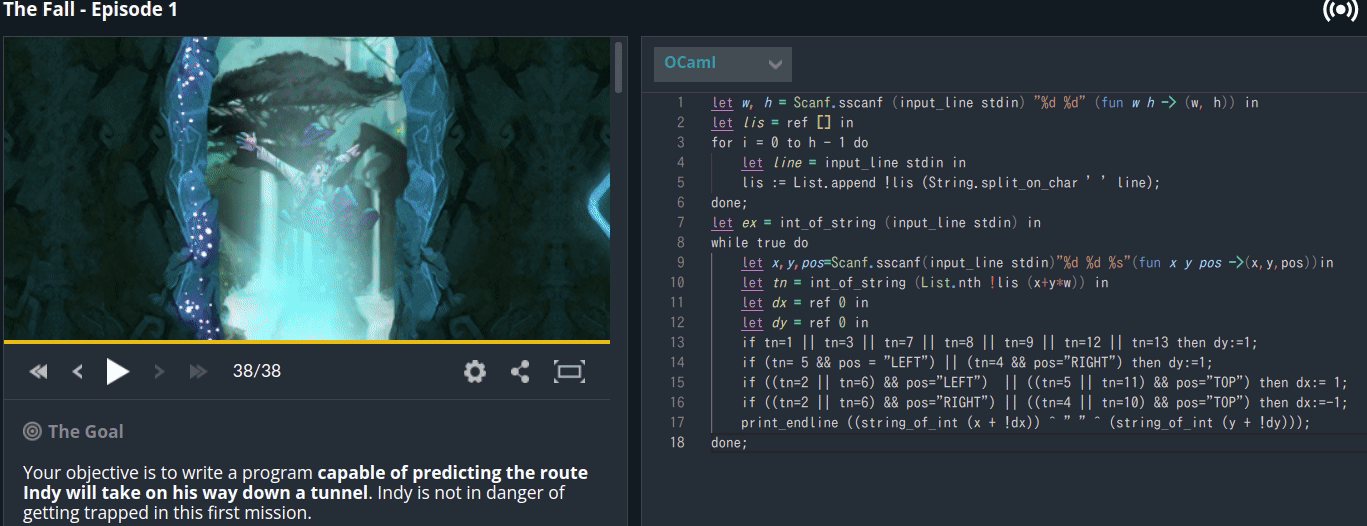This screenshot has height=526, width=1367.
Task: Click the 'let tn = int_of_string' code line
Action: (925, 282)
